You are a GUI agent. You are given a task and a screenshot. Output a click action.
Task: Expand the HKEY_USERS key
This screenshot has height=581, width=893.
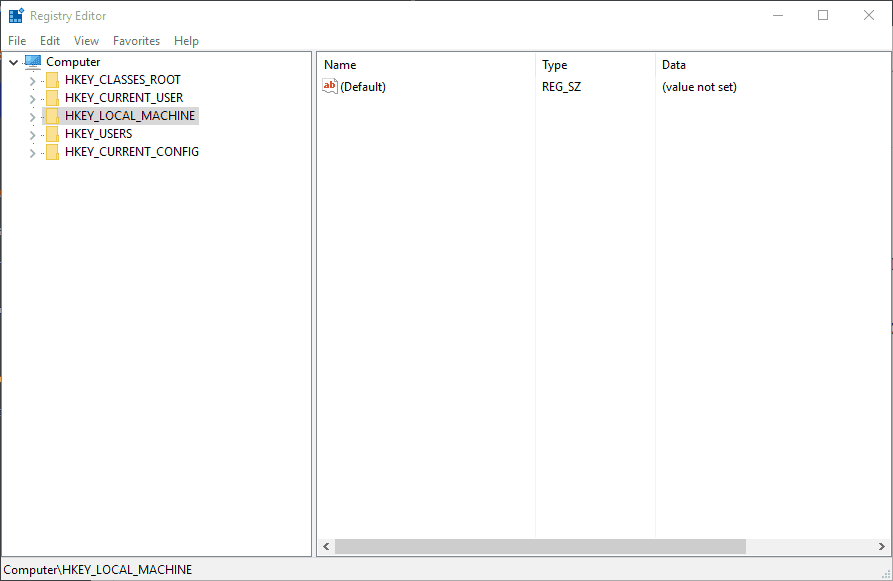[32, 135]
